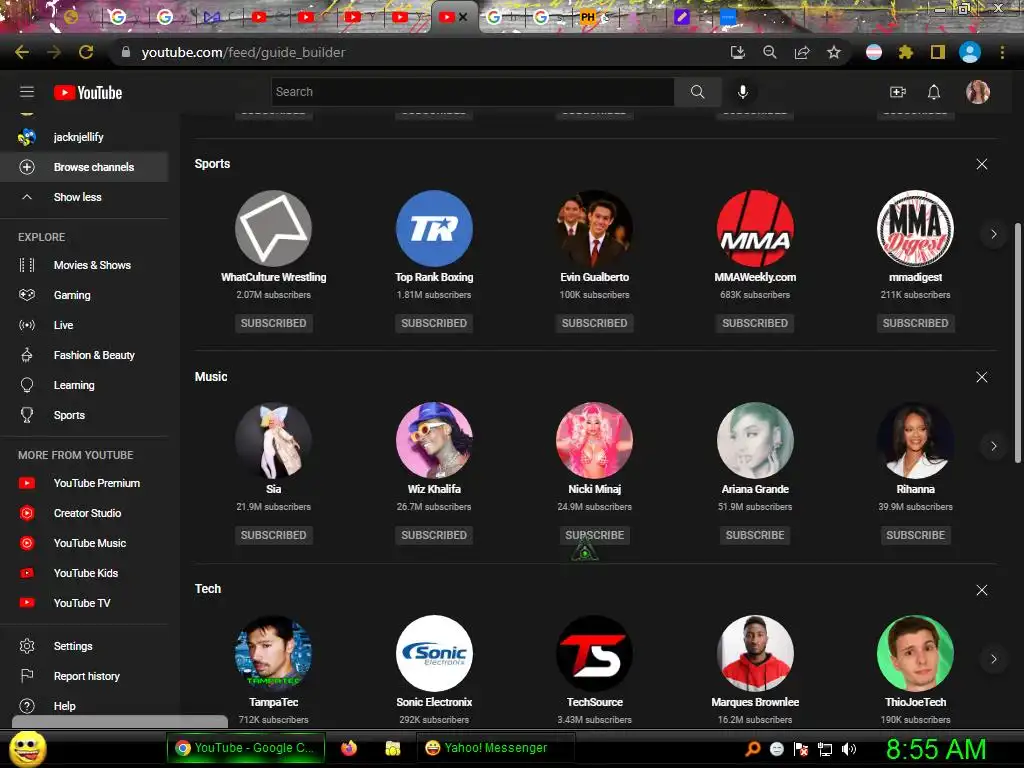Start voice search with microphone icon
Viewport: 1024px width, 768px height.
[x=743, y=92]
